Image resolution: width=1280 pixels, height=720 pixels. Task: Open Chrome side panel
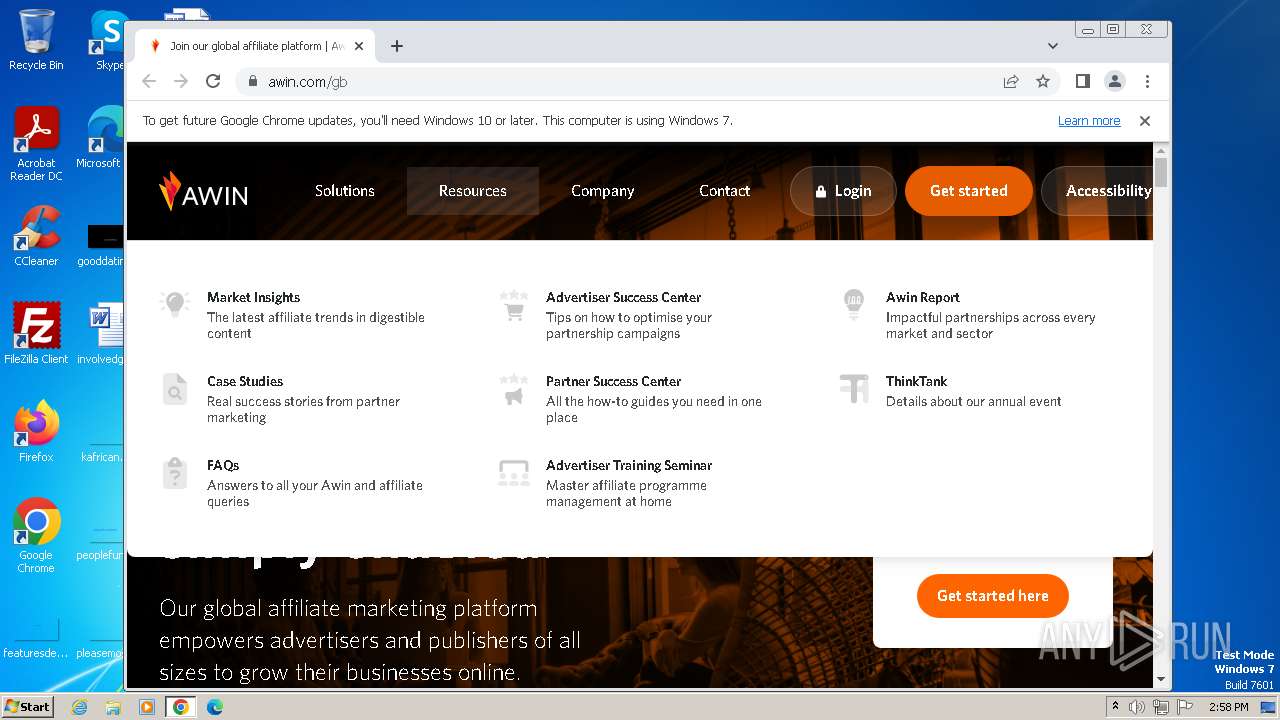(x=1082, y=82)
